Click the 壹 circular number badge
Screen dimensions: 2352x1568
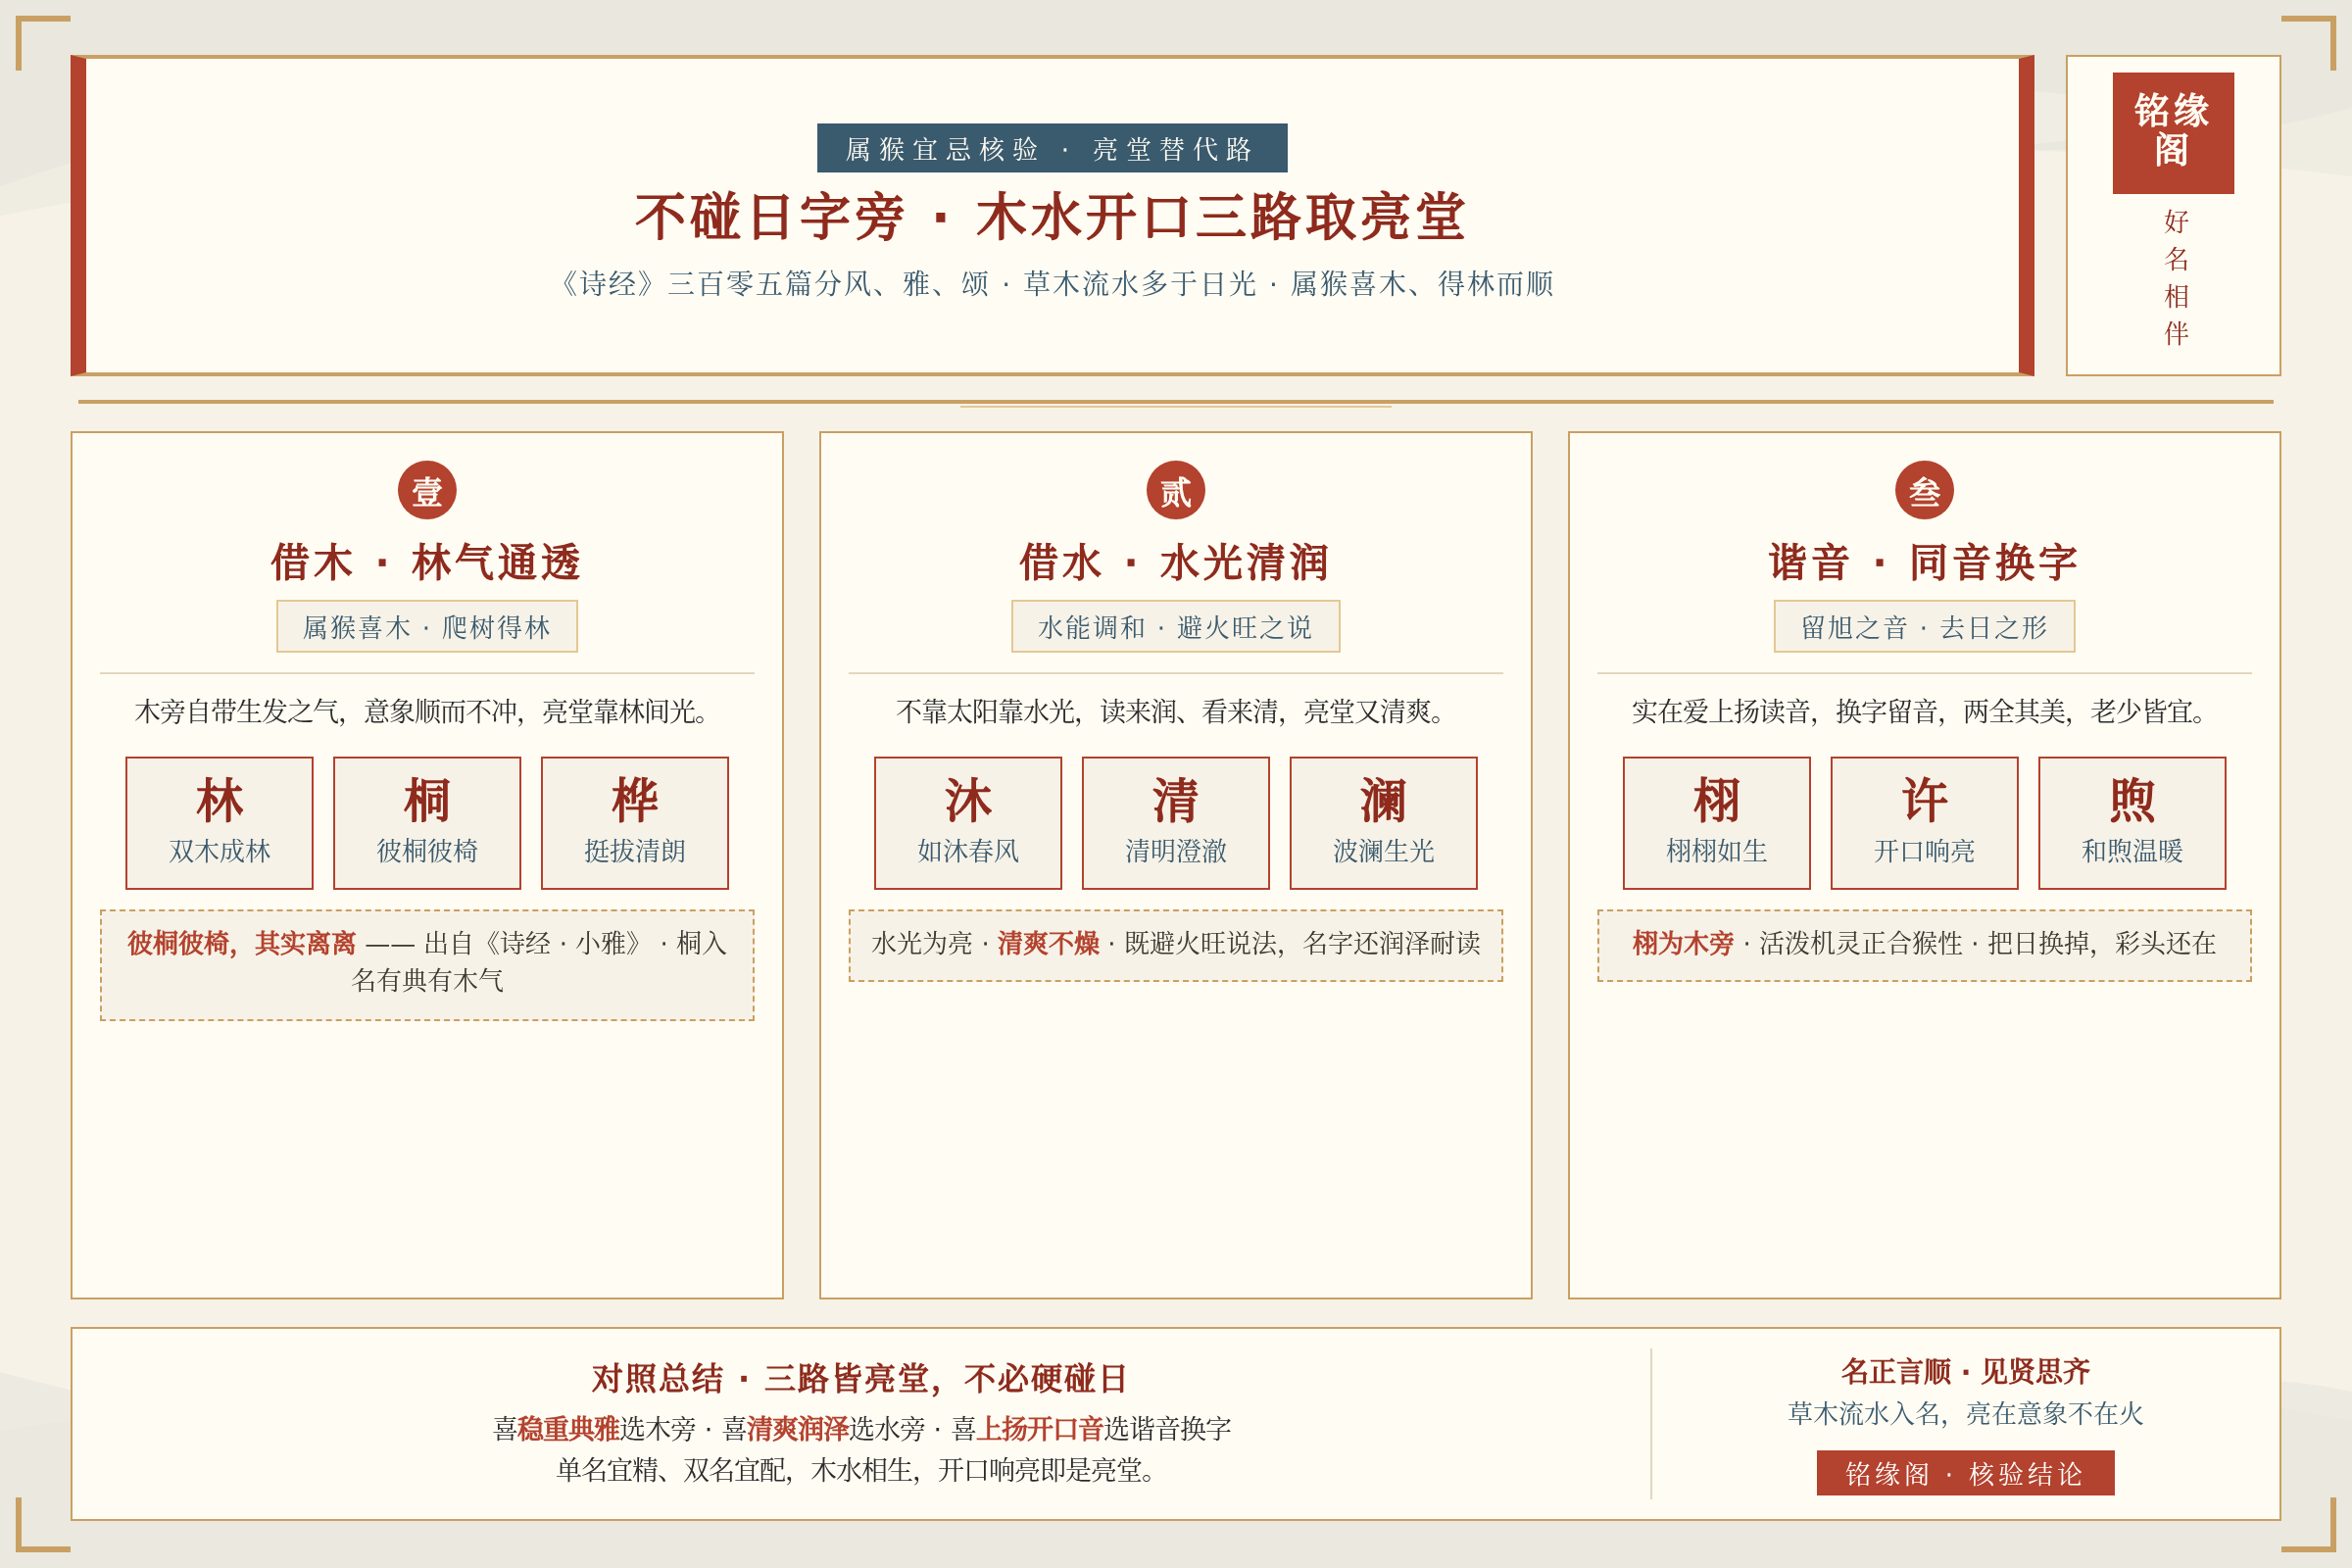[x=427, y=490]
